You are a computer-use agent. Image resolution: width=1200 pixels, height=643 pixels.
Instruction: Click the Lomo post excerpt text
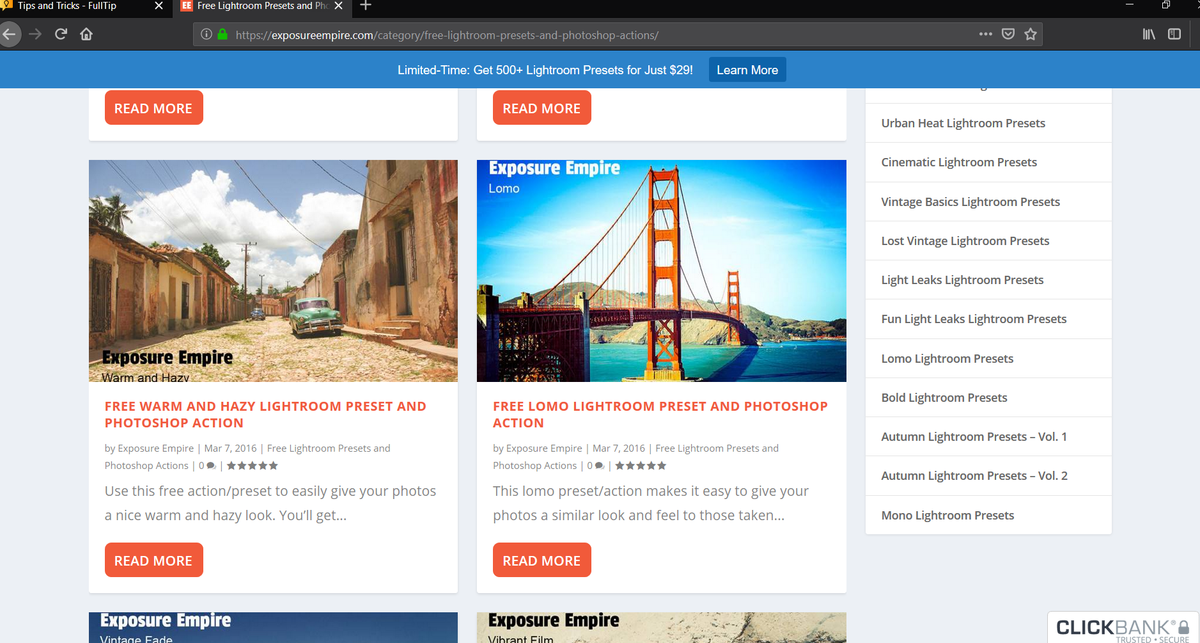[651, 503]
